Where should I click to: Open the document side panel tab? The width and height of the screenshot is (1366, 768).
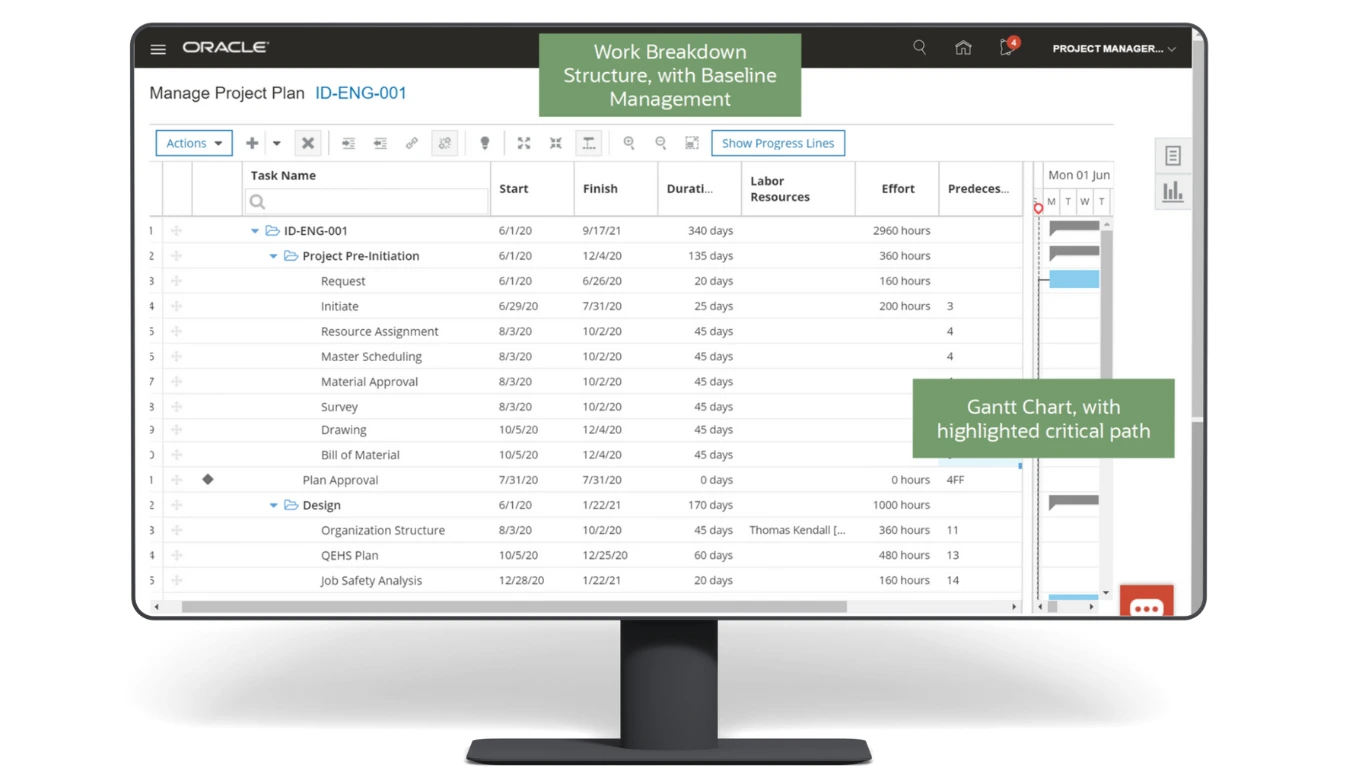pos(1173,156)
